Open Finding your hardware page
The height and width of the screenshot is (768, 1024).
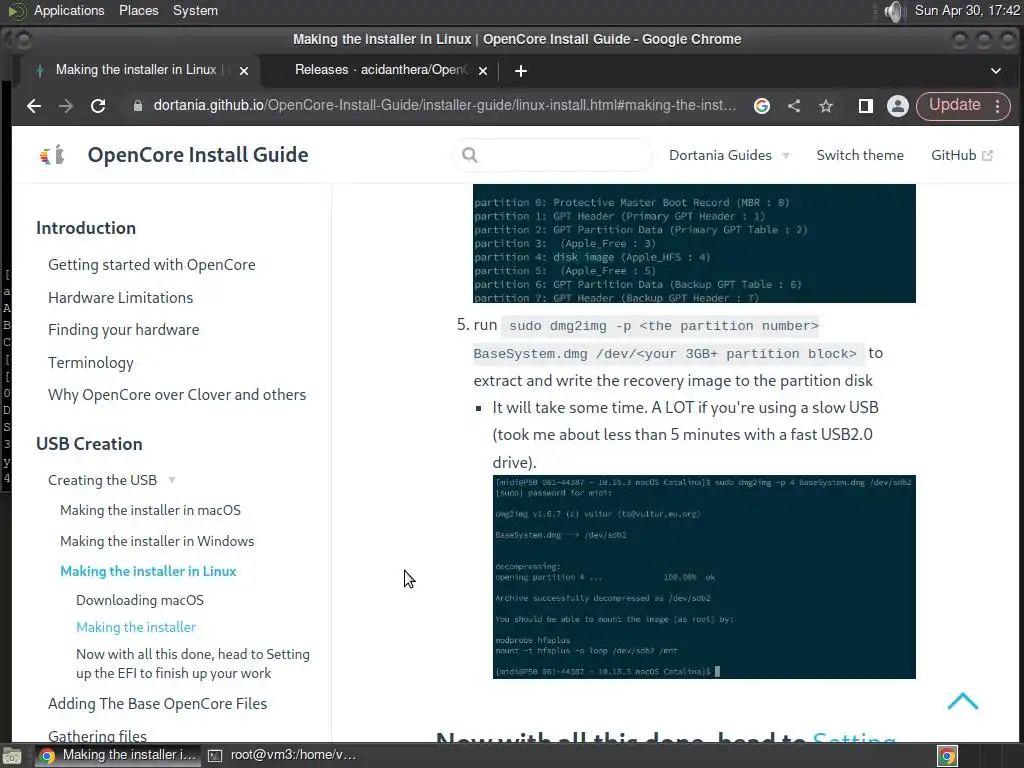[123, 330]
